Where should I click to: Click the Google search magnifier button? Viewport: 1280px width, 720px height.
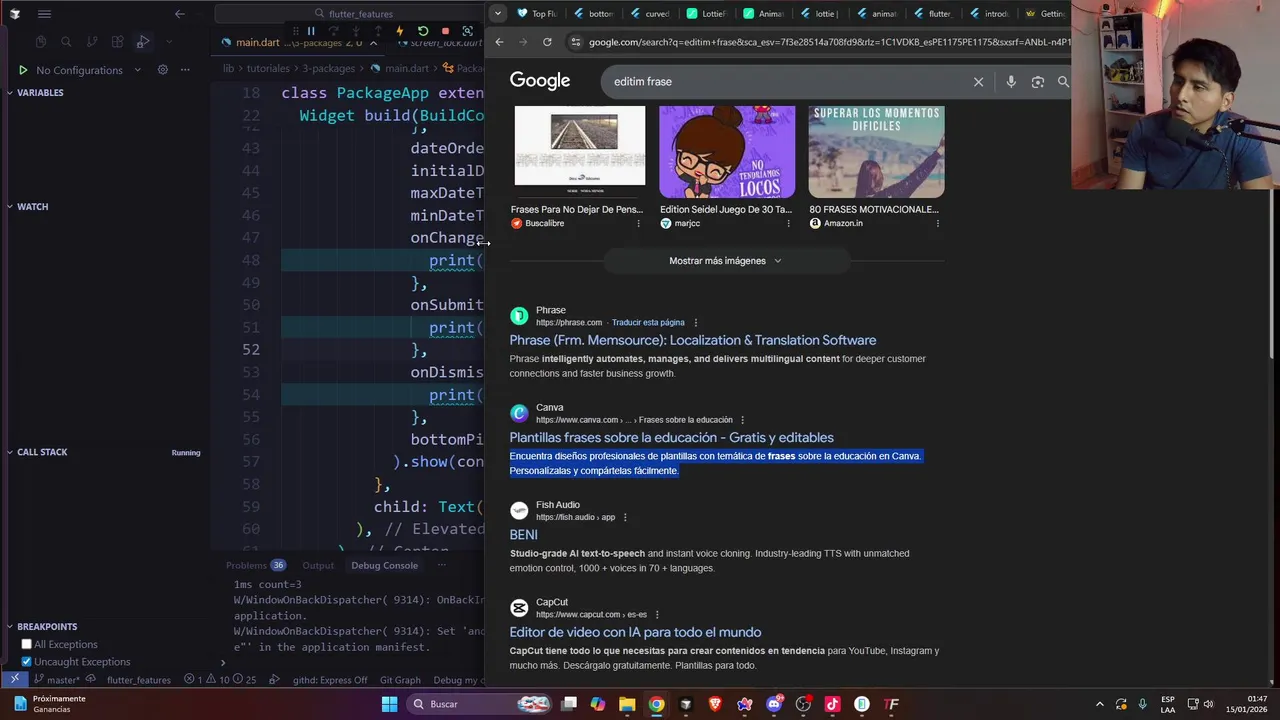pyautogui.click(x=1063, y=82)
